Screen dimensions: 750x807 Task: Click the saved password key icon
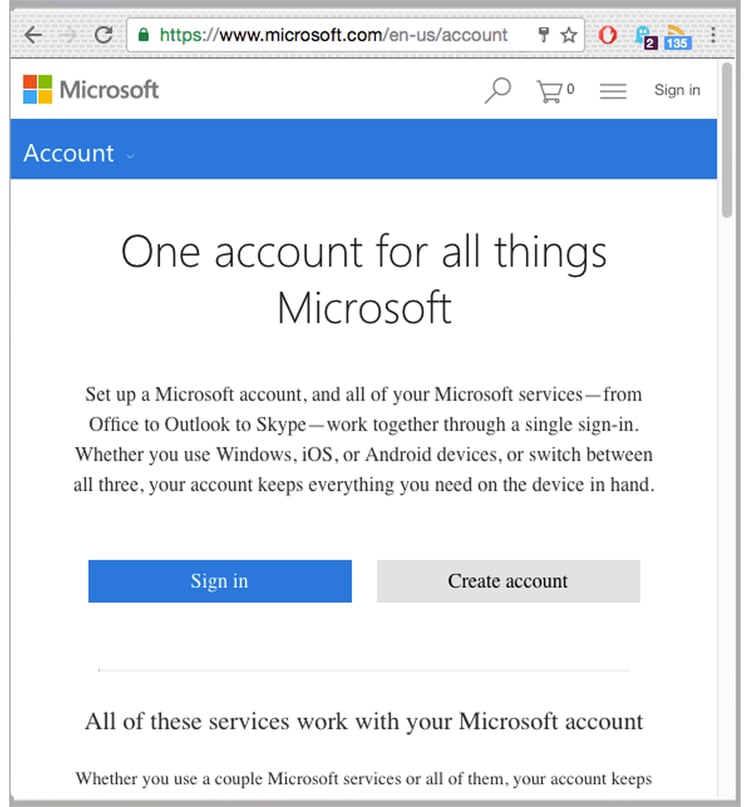pyautogui.click(x=543, y=35)
